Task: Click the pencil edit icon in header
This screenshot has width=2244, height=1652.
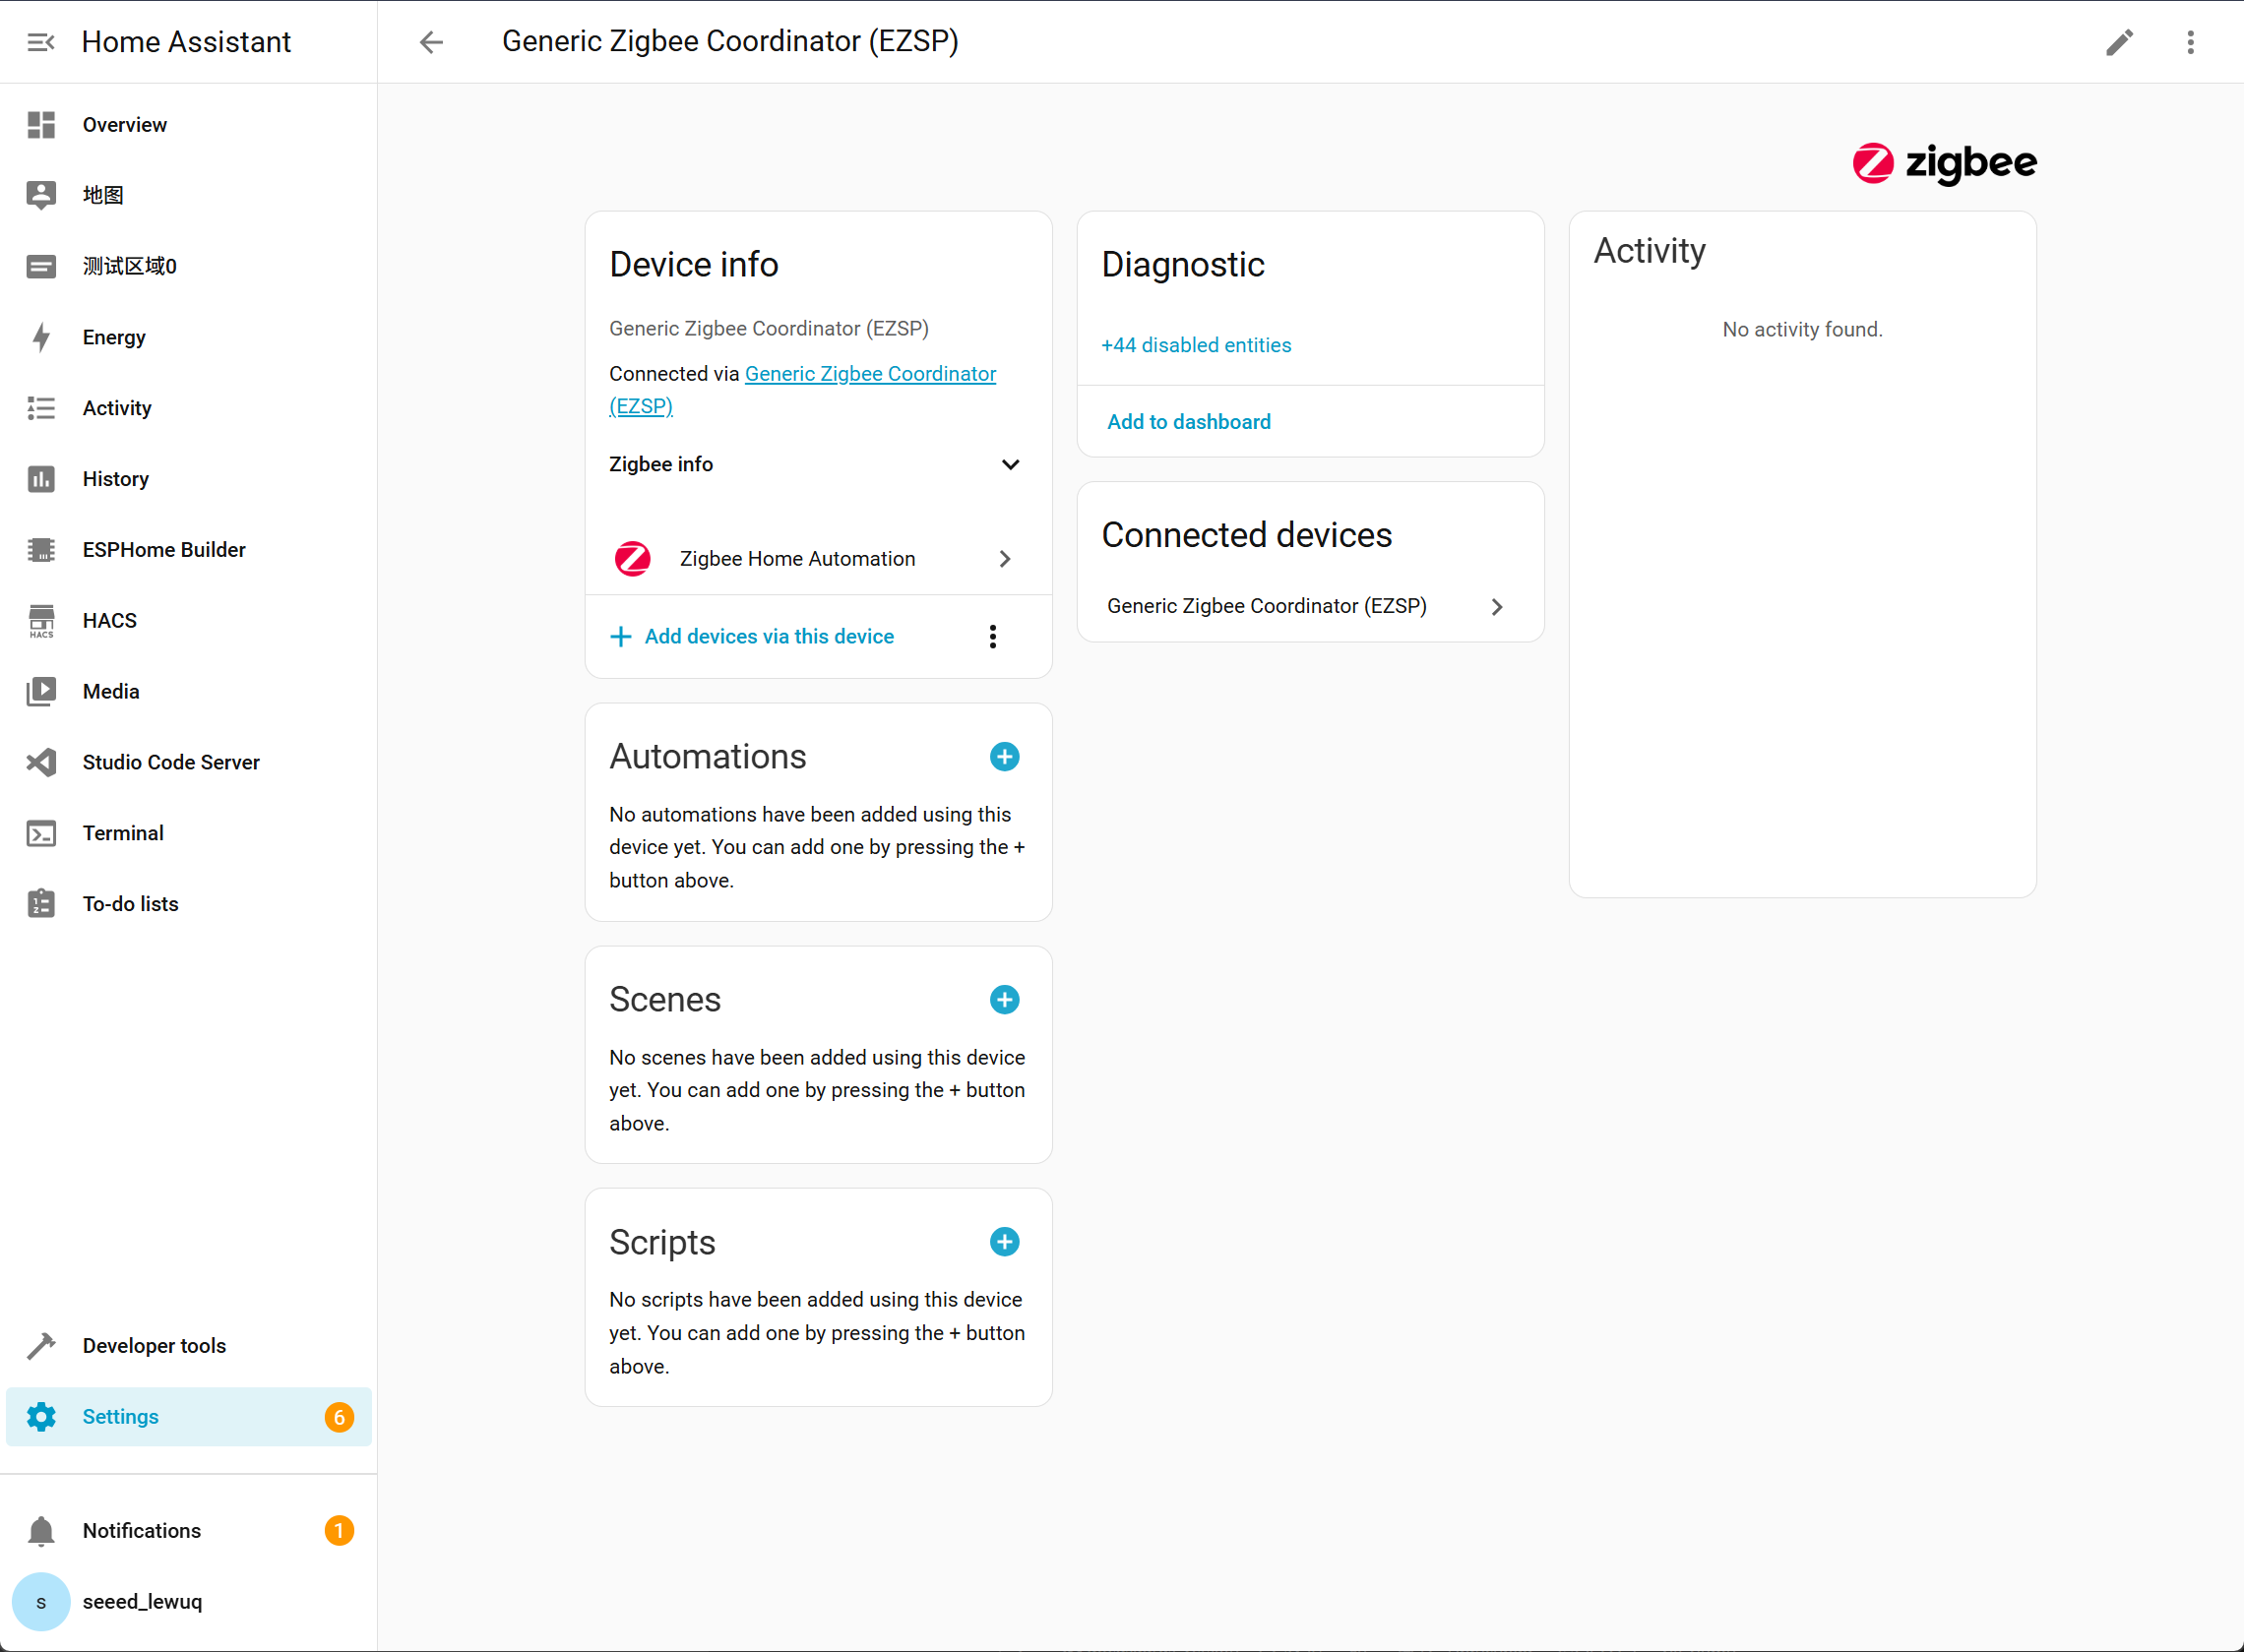Action: point(2119,42)
